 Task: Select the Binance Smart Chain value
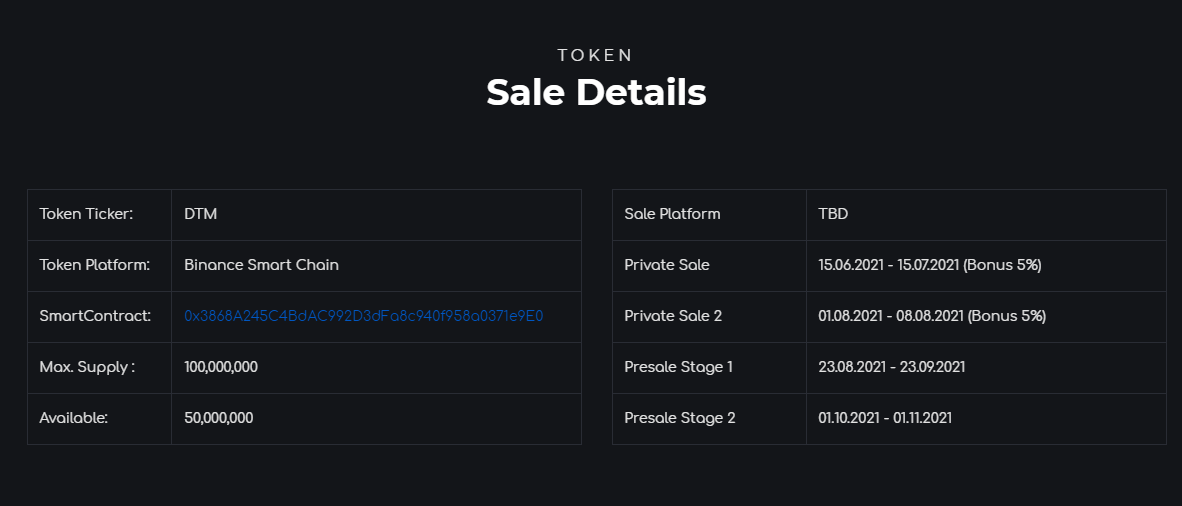[x=262, y=265]
